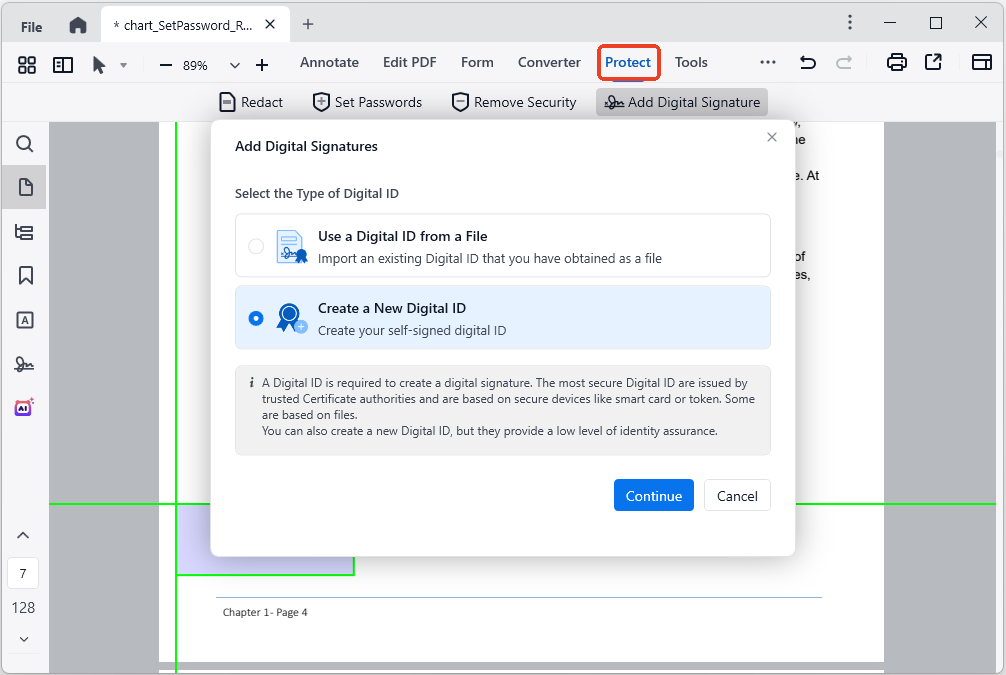Click the Undo icon in the toolbar
Viewport: 1006px width, 675px height.
[807, 61]
